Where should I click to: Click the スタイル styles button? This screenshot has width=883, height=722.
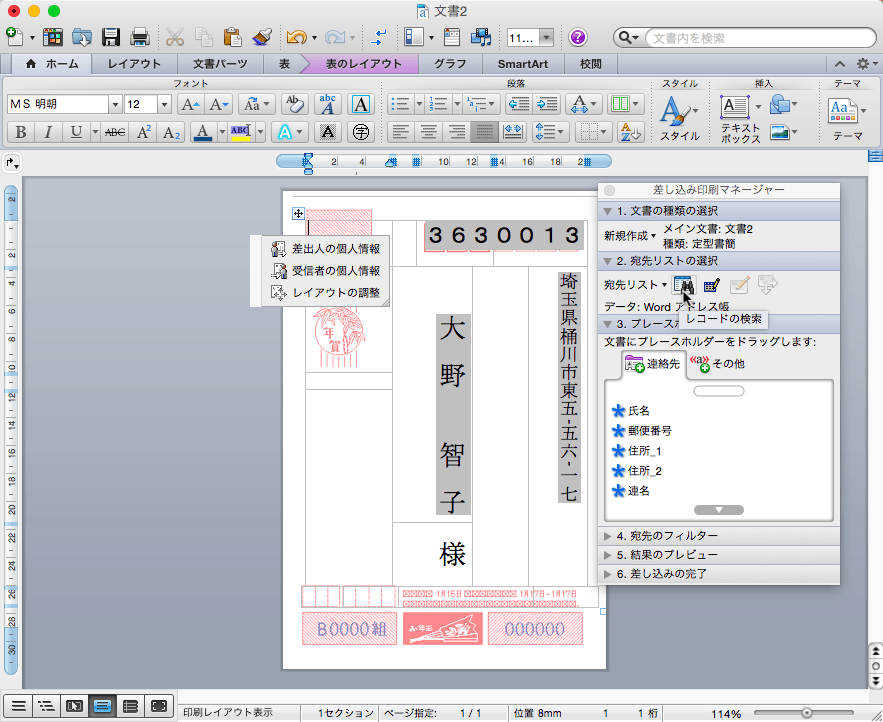680,118
